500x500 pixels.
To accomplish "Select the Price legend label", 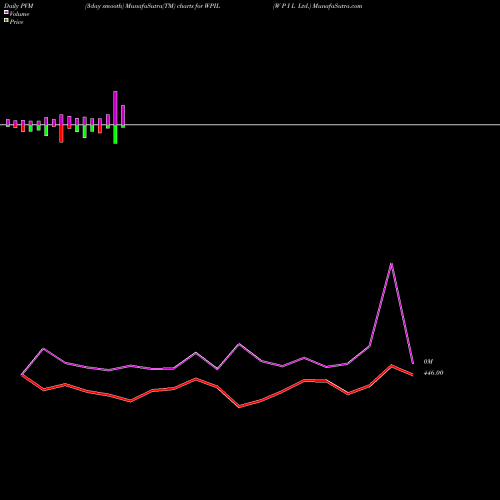I will [16, 22].
